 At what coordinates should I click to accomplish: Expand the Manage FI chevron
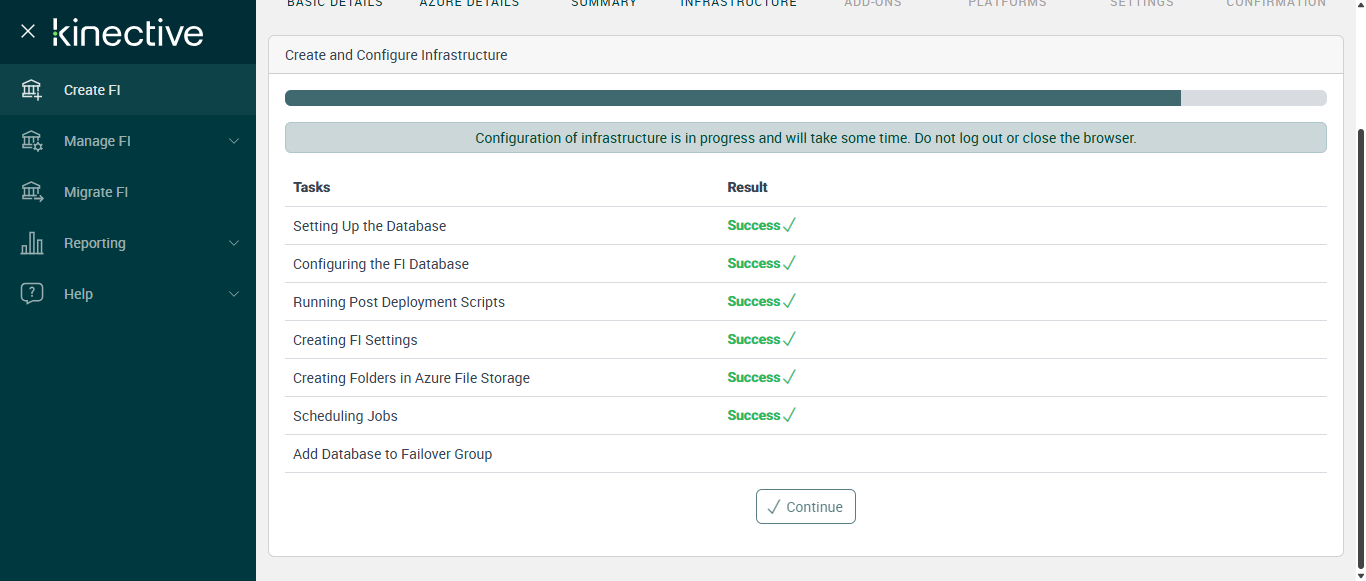tap(234, 141)
